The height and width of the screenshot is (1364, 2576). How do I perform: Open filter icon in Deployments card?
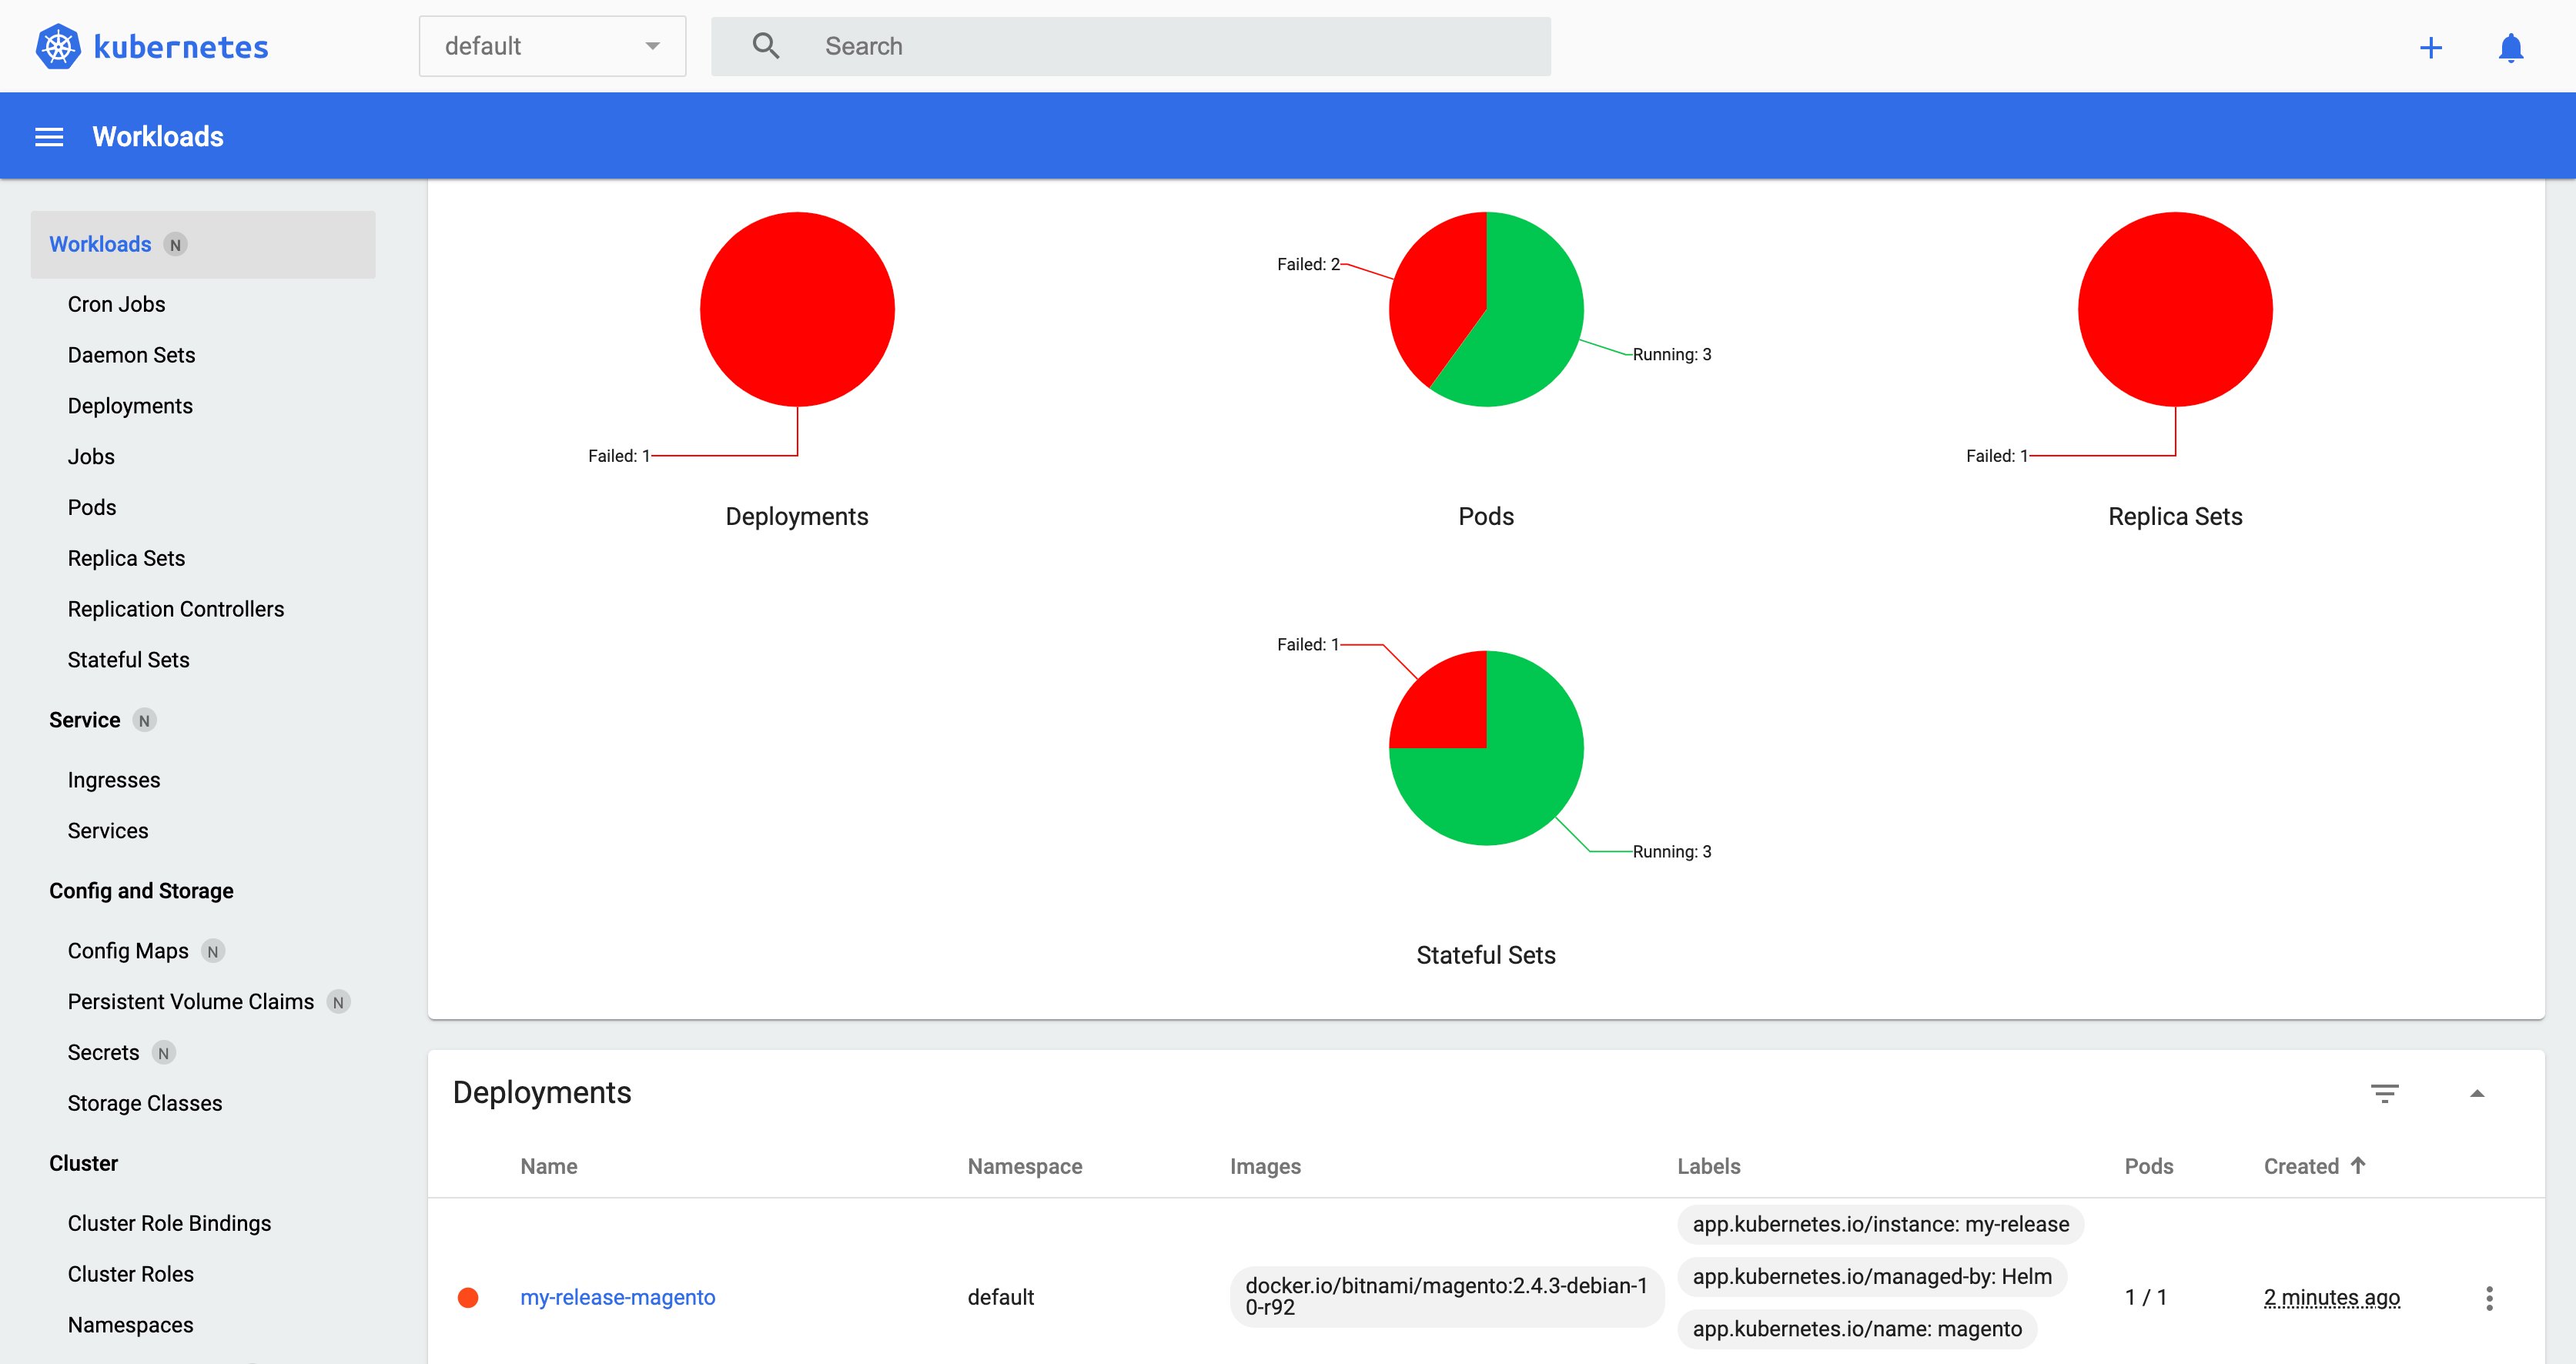click(2384, 1093)
